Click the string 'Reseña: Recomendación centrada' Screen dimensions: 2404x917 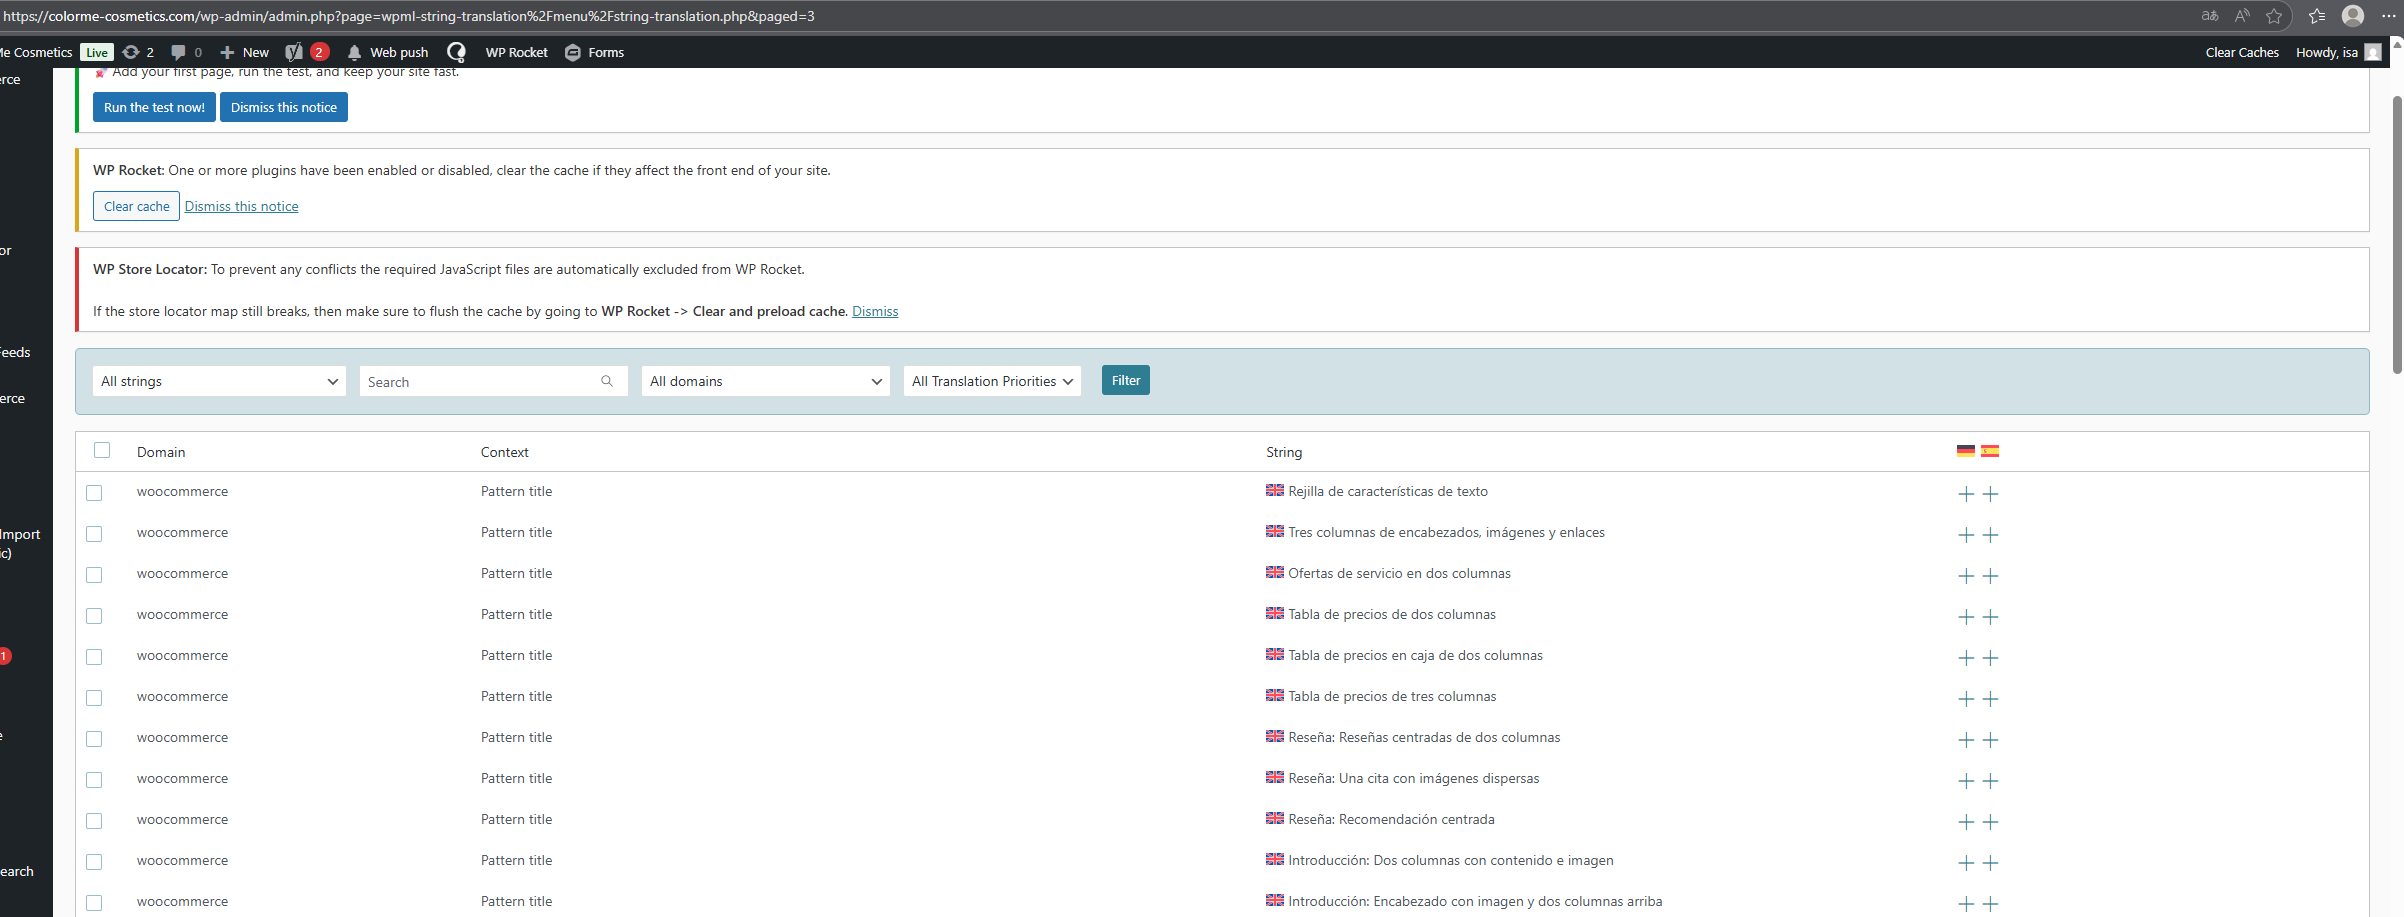click(1391, 819)
